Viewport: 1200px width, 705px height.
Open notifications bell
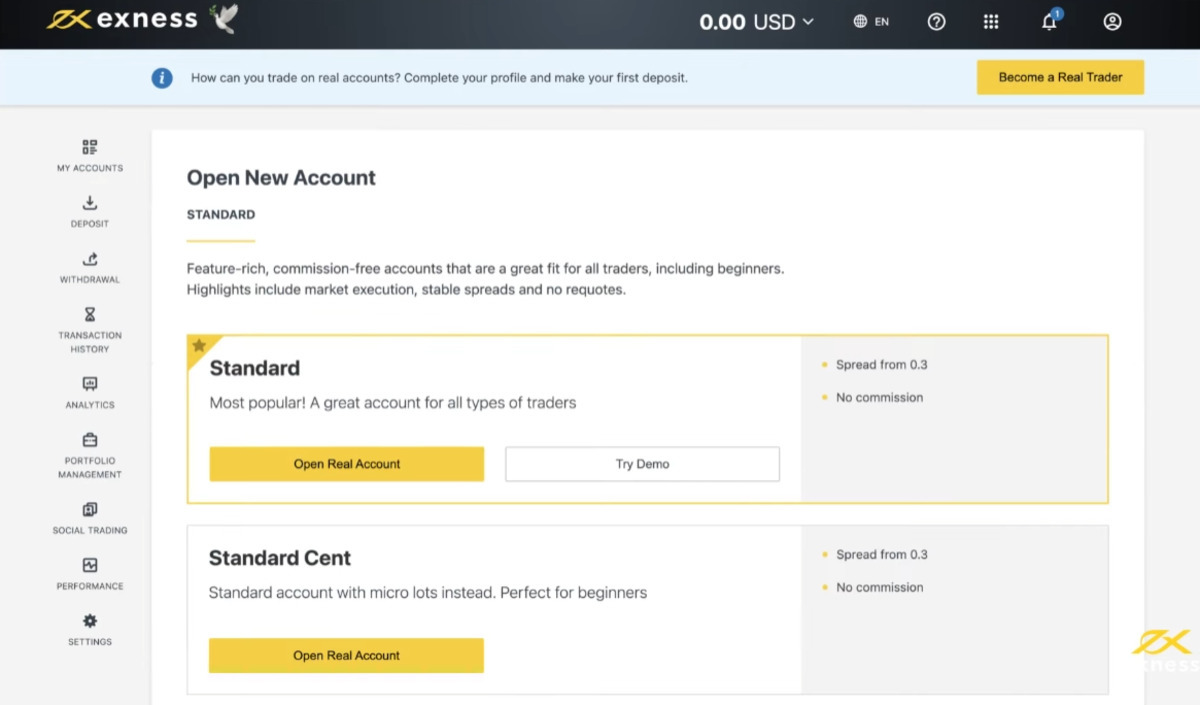(x=1050, y=21)
